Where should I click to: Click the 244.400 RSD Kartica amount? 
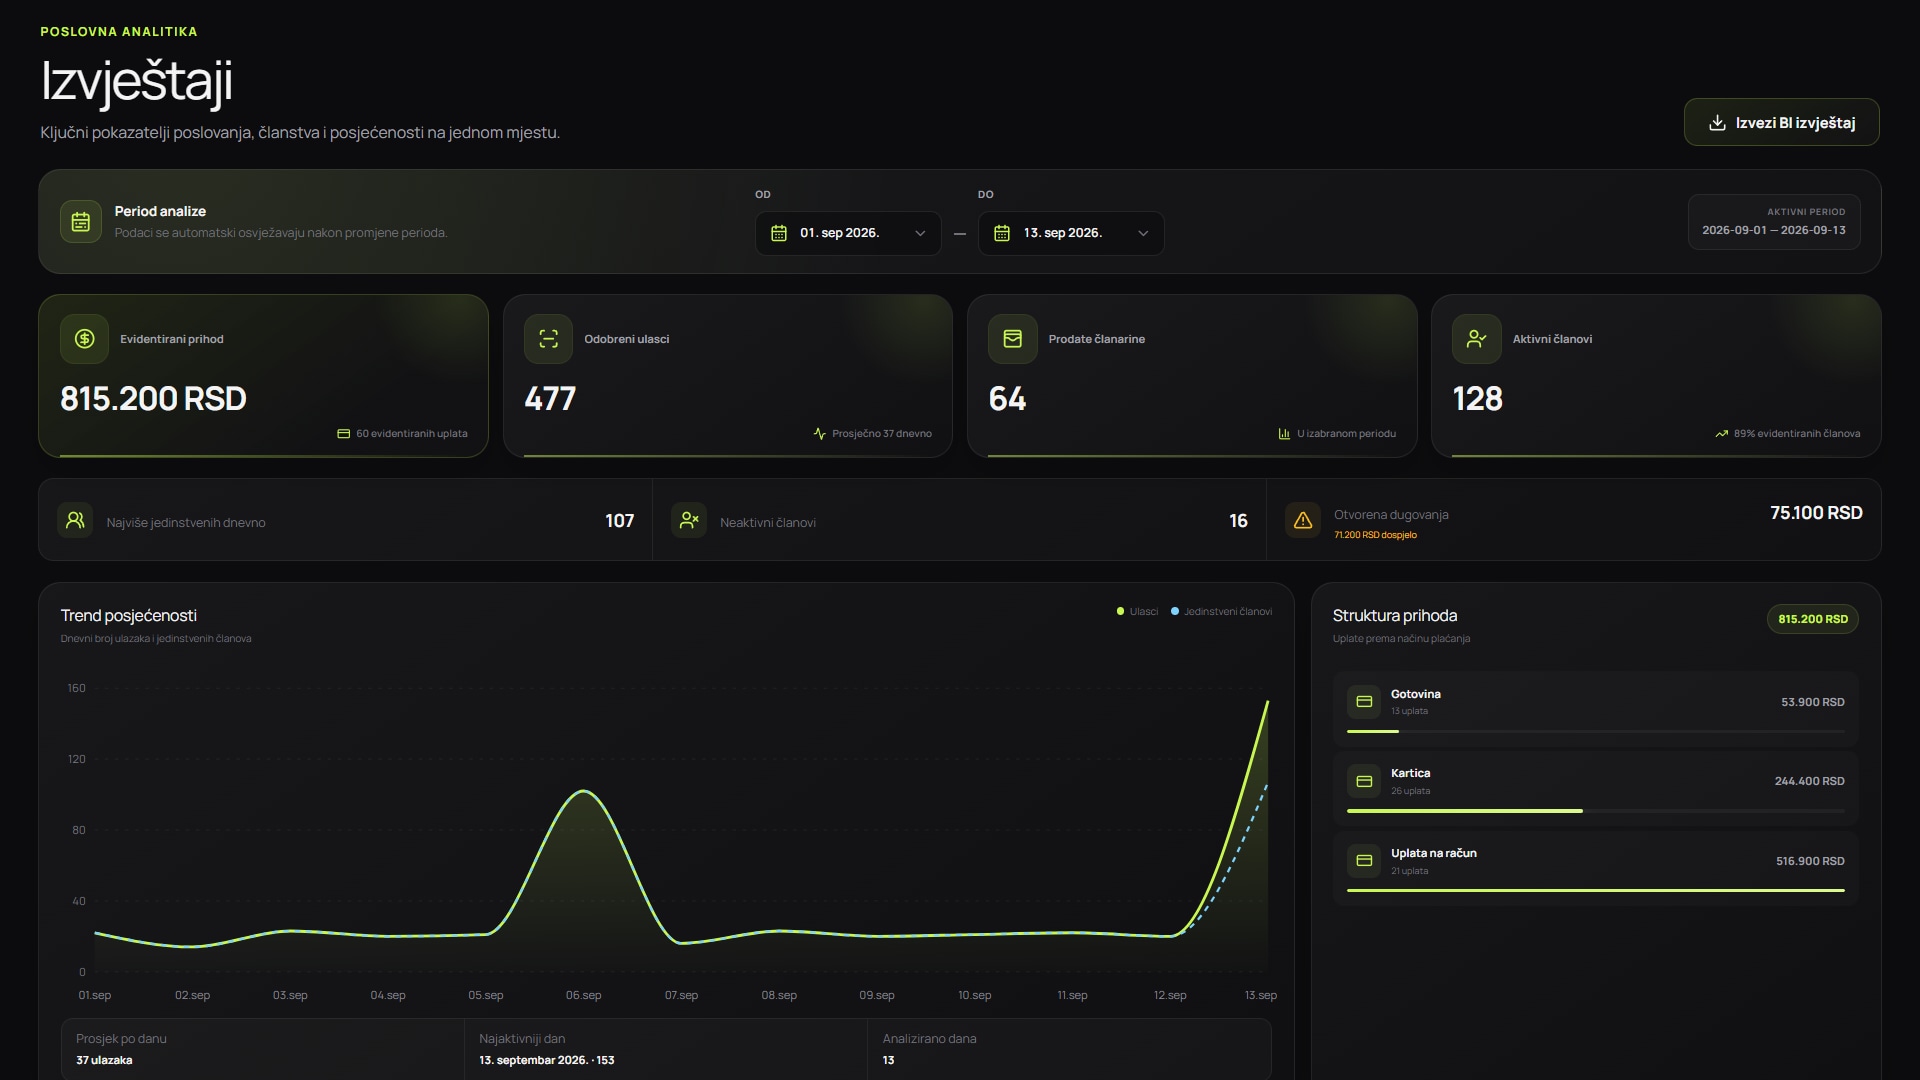point(1809,781)
